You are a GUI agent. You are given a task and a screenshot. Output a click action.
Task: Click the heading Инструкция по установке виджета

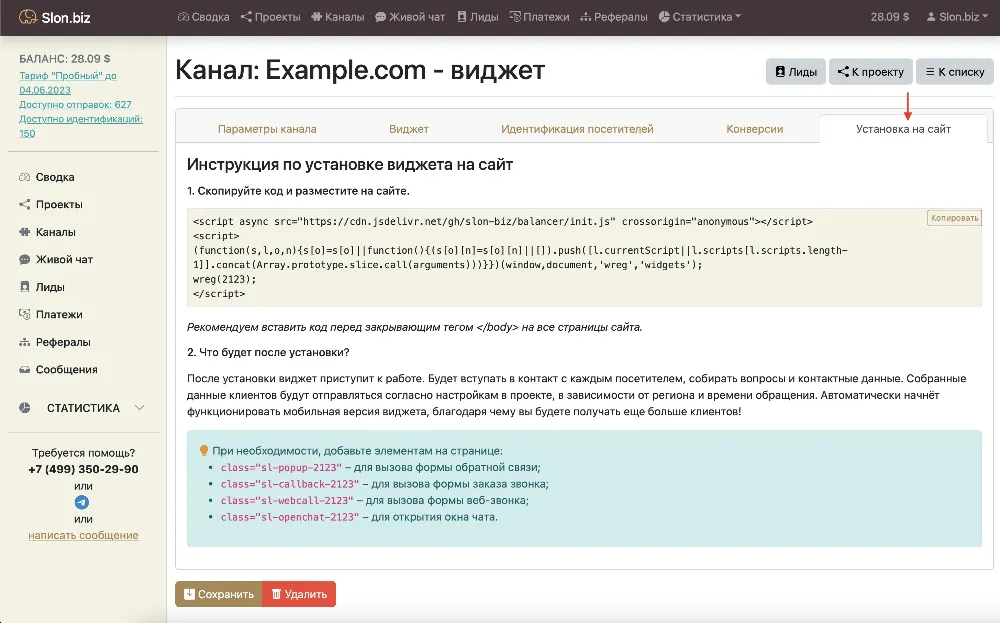[350, 165]
